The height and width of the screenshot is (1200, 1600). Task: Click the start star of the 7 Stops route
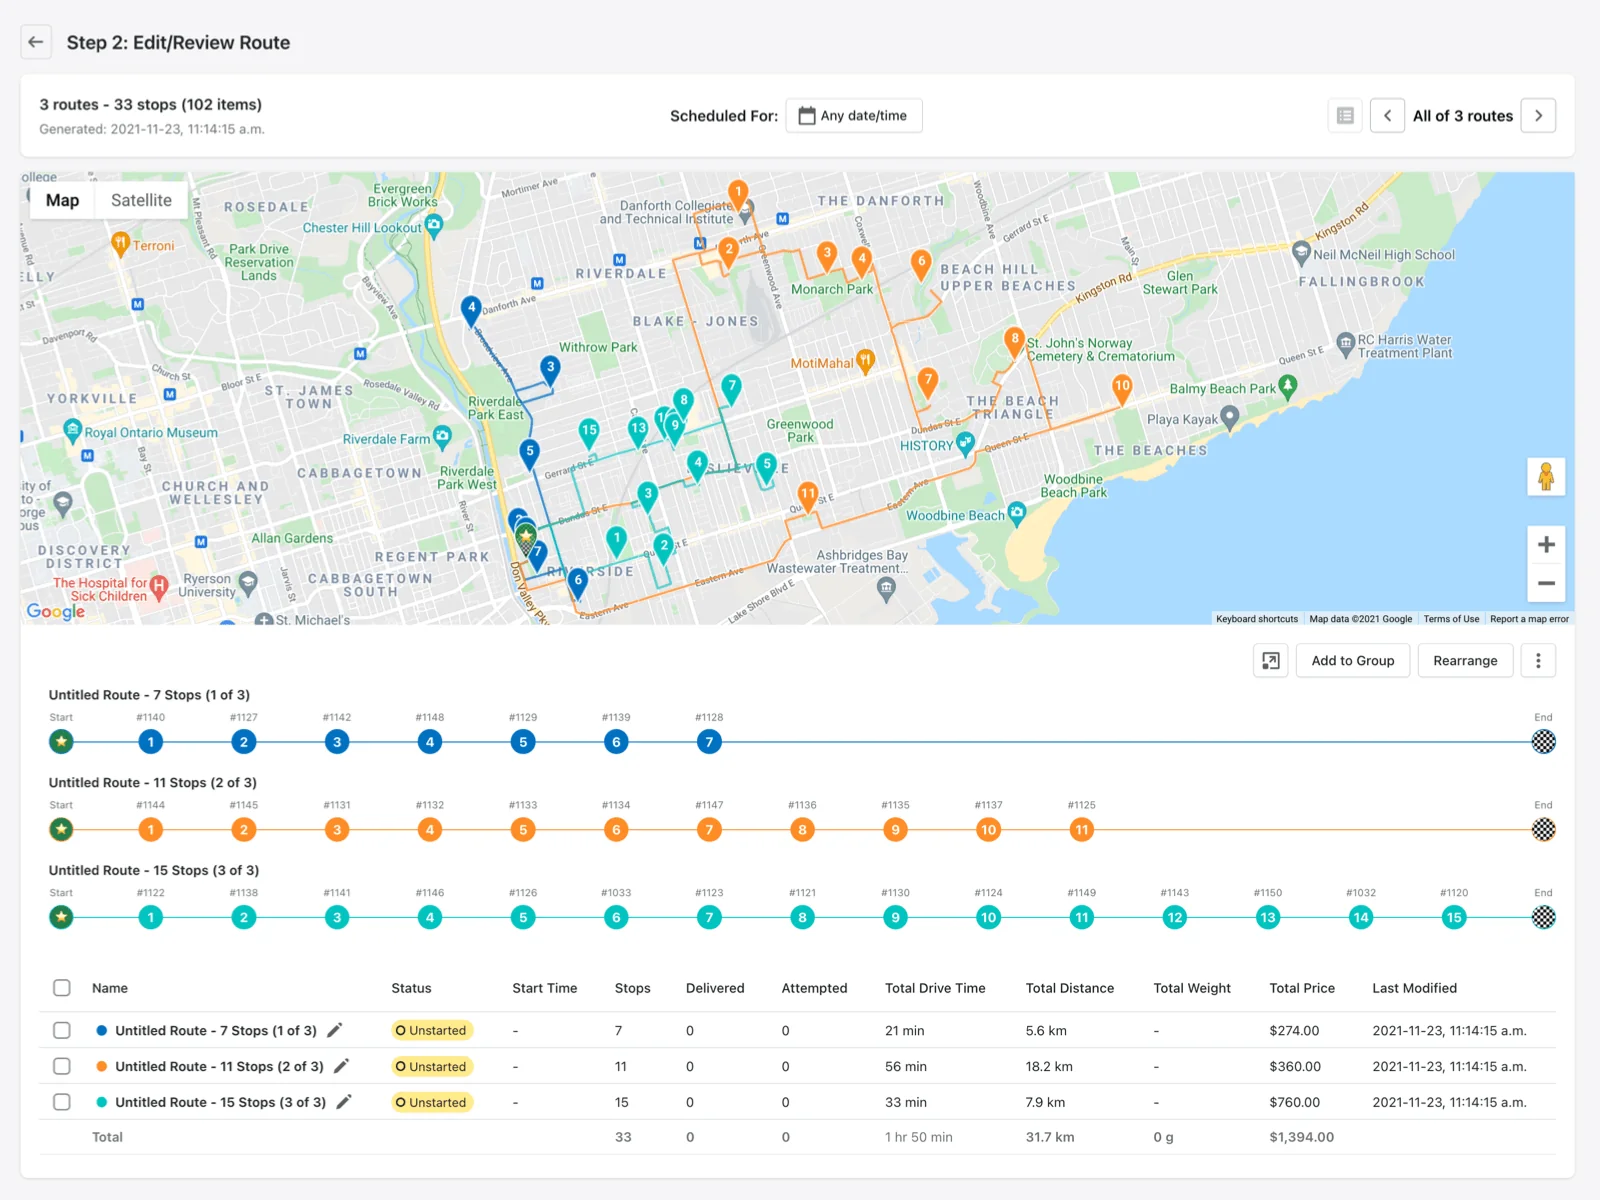62,742
